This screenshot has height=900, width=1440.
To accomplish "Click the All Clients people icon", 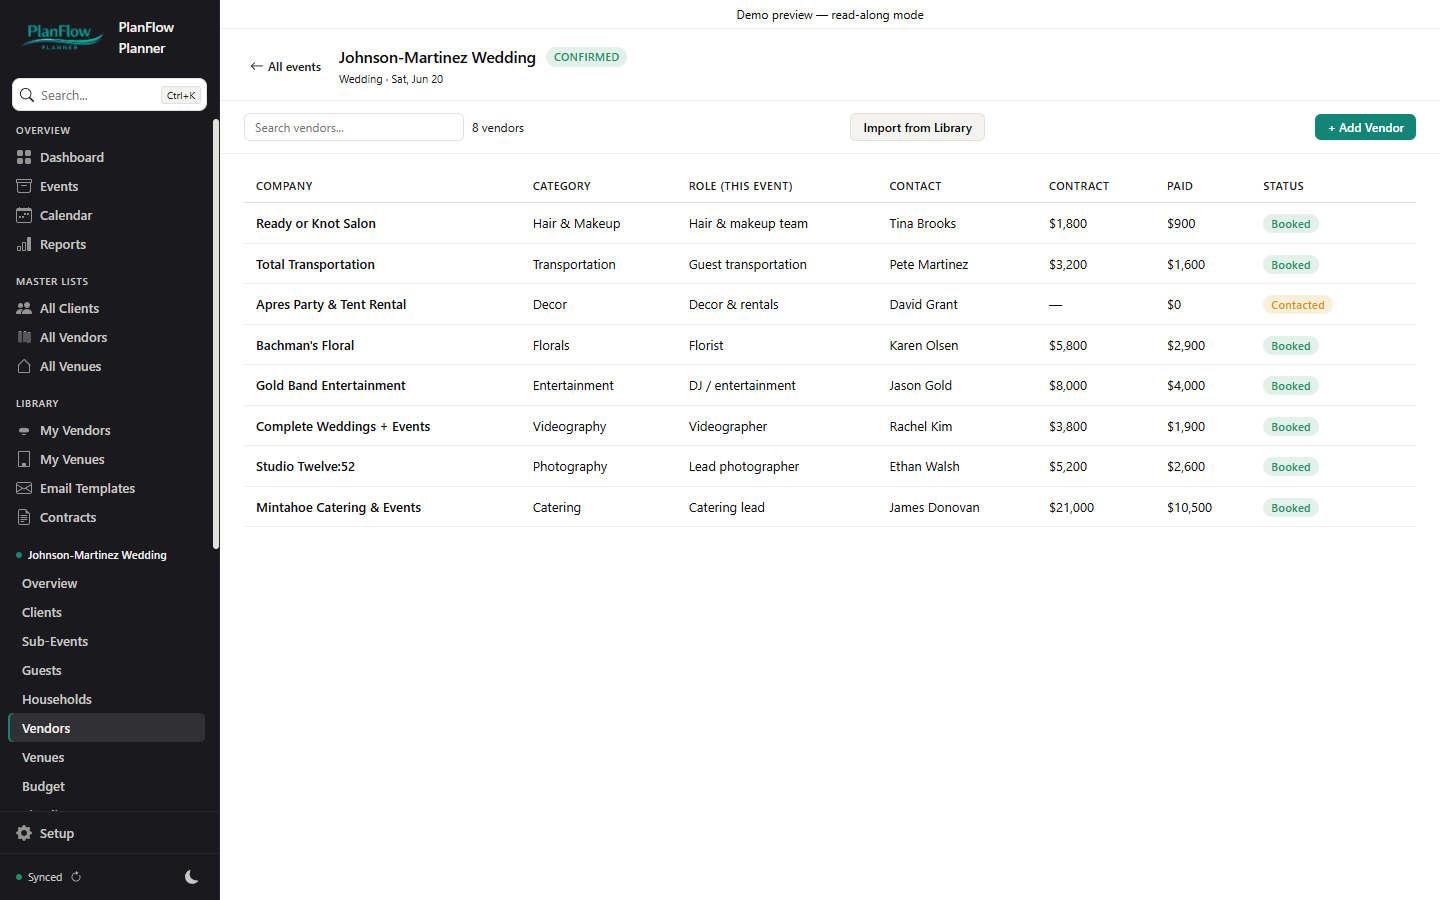I will 24,308.
